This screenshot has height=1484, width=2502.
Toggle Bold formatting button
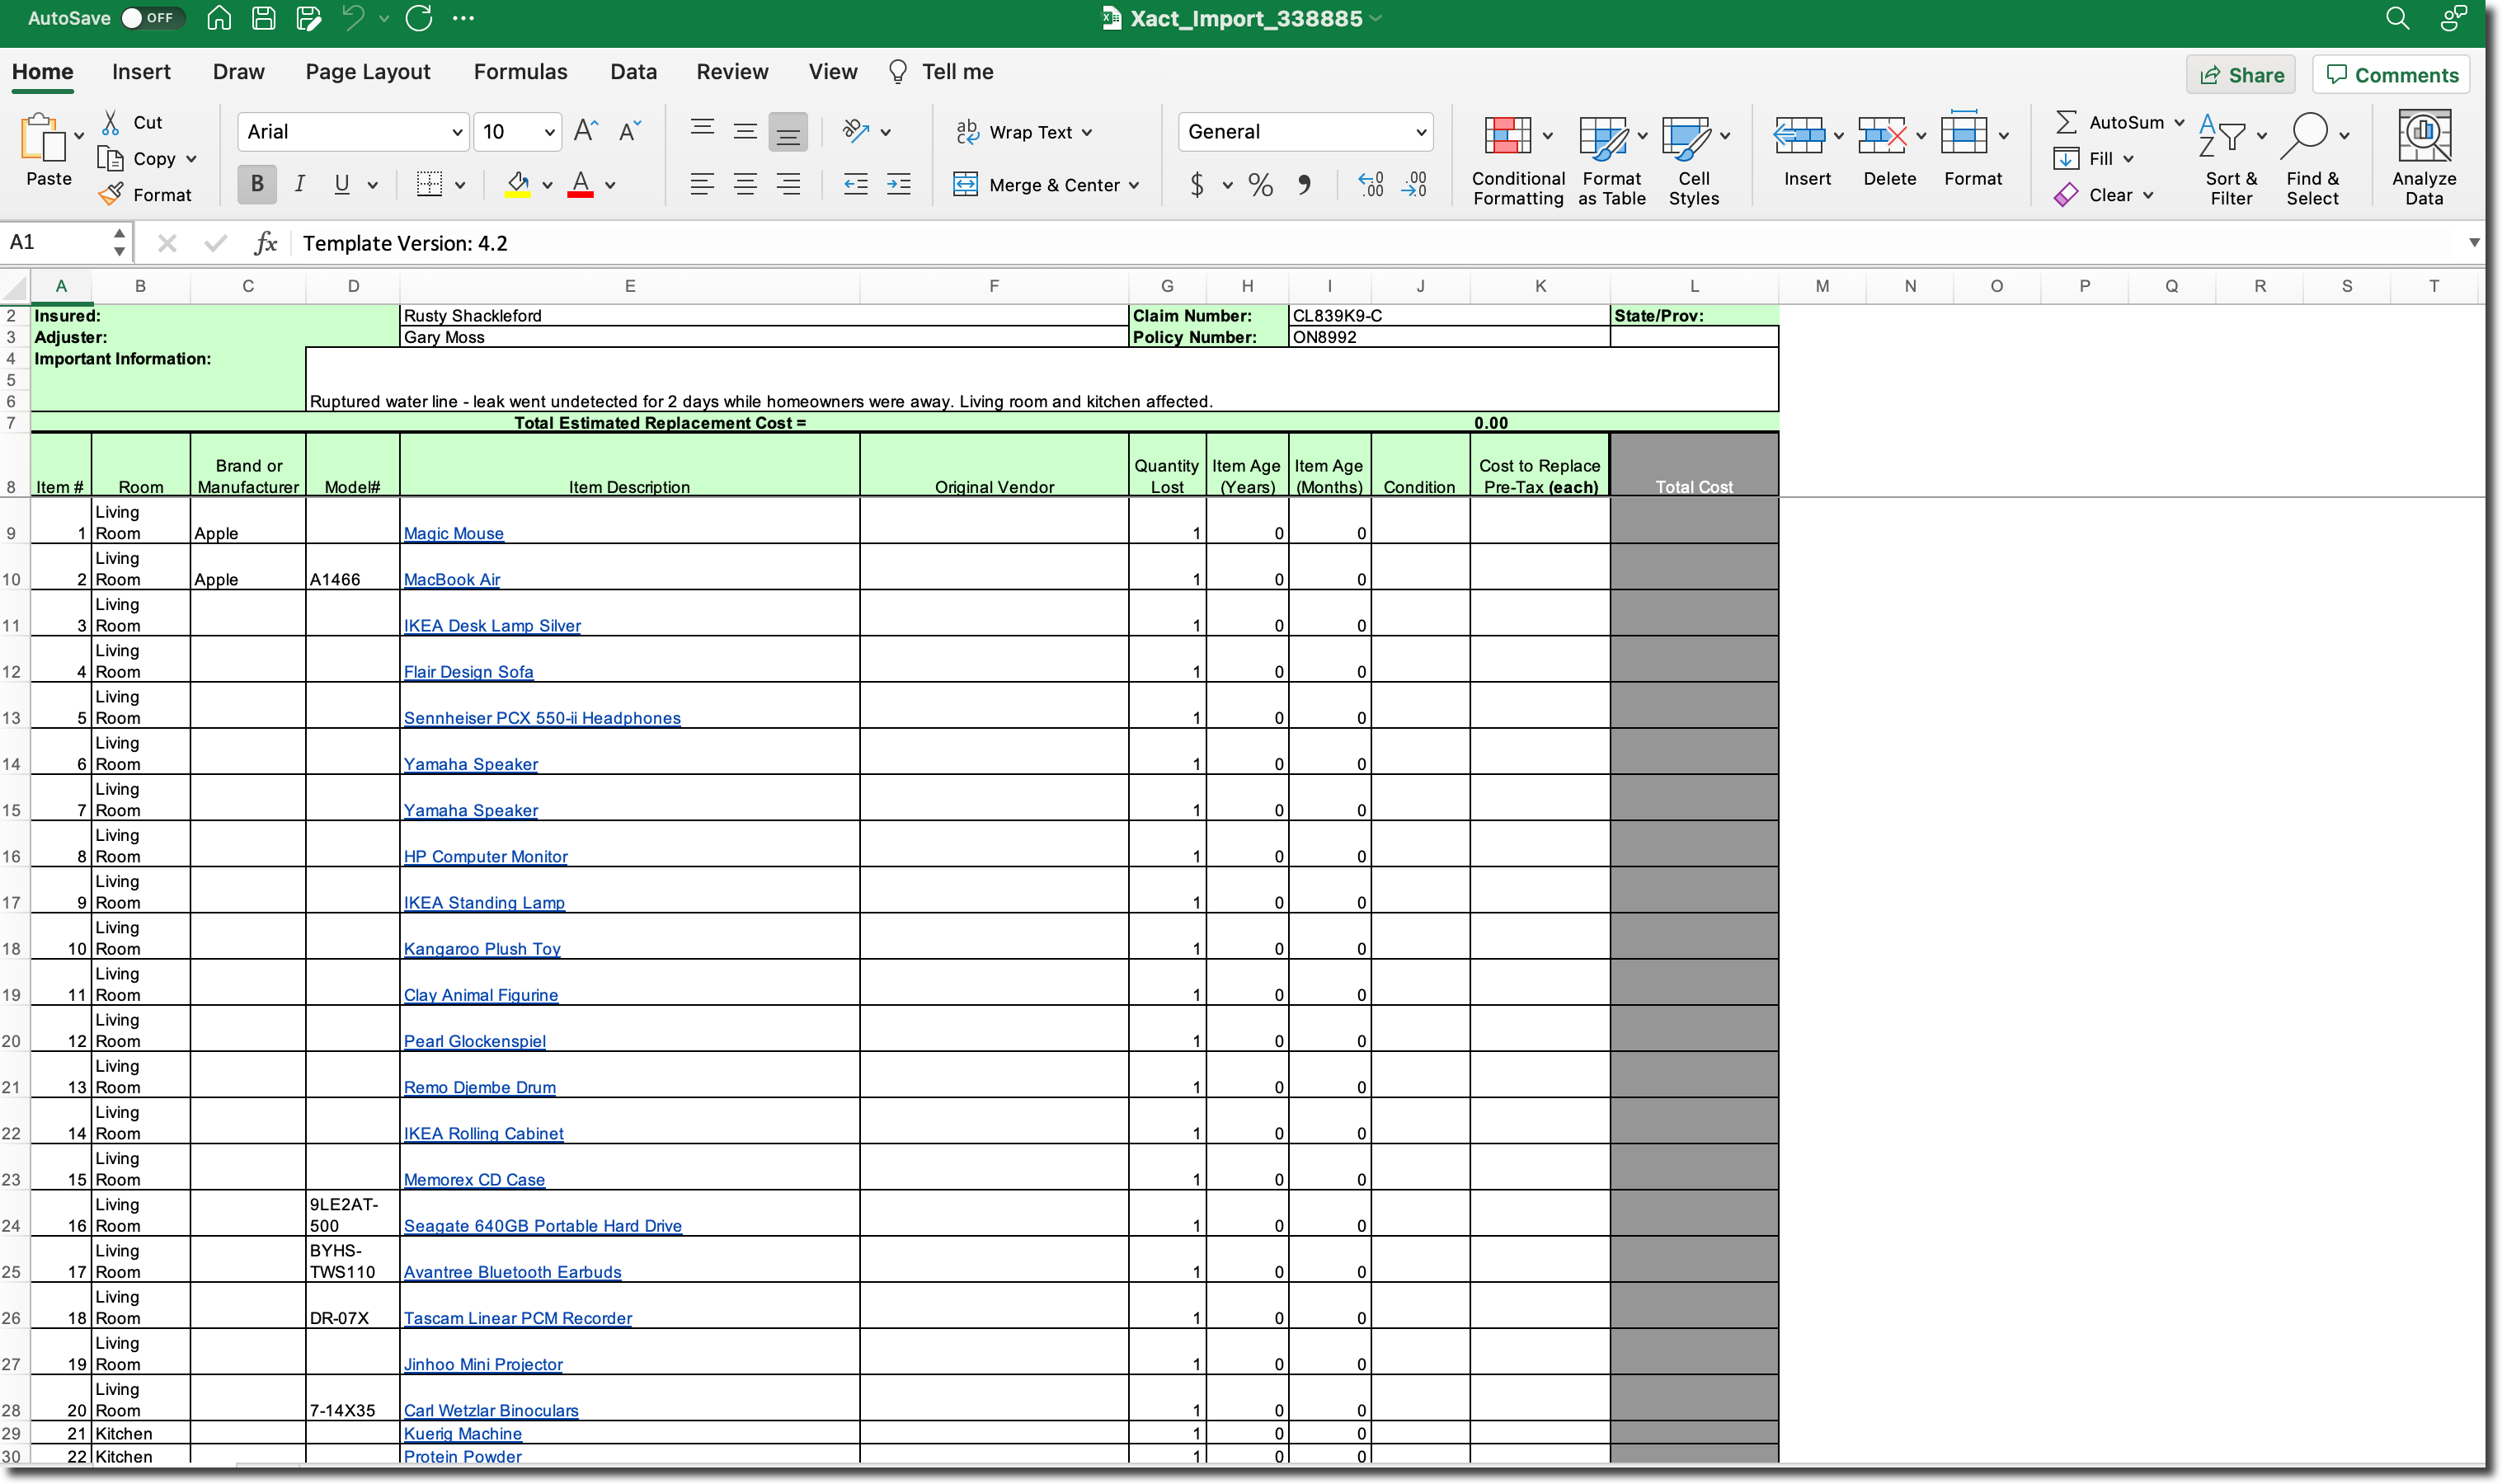click(257, 184)
